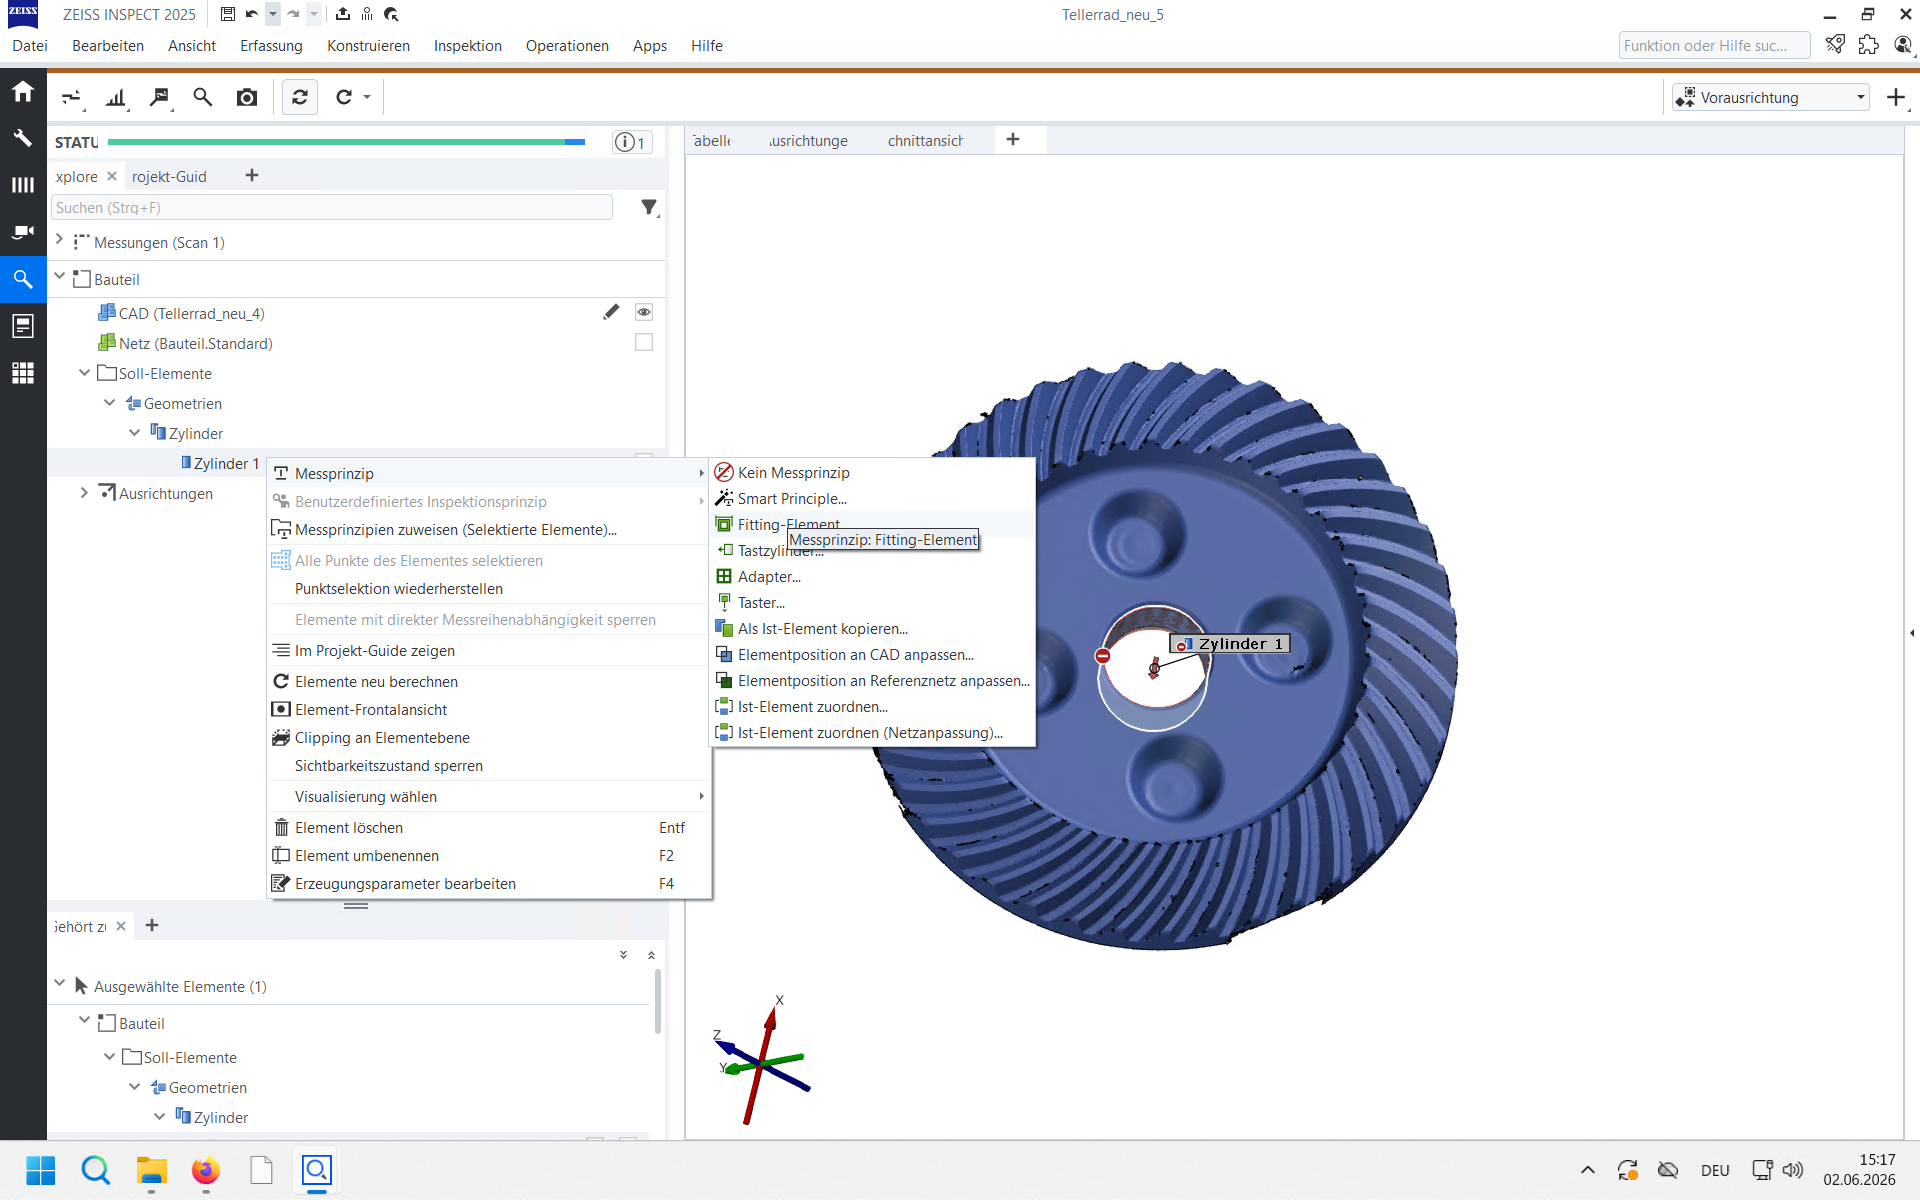
Task: Click the user profile icon at top right
Action: pyautogui.click(x=1903, y=45)
